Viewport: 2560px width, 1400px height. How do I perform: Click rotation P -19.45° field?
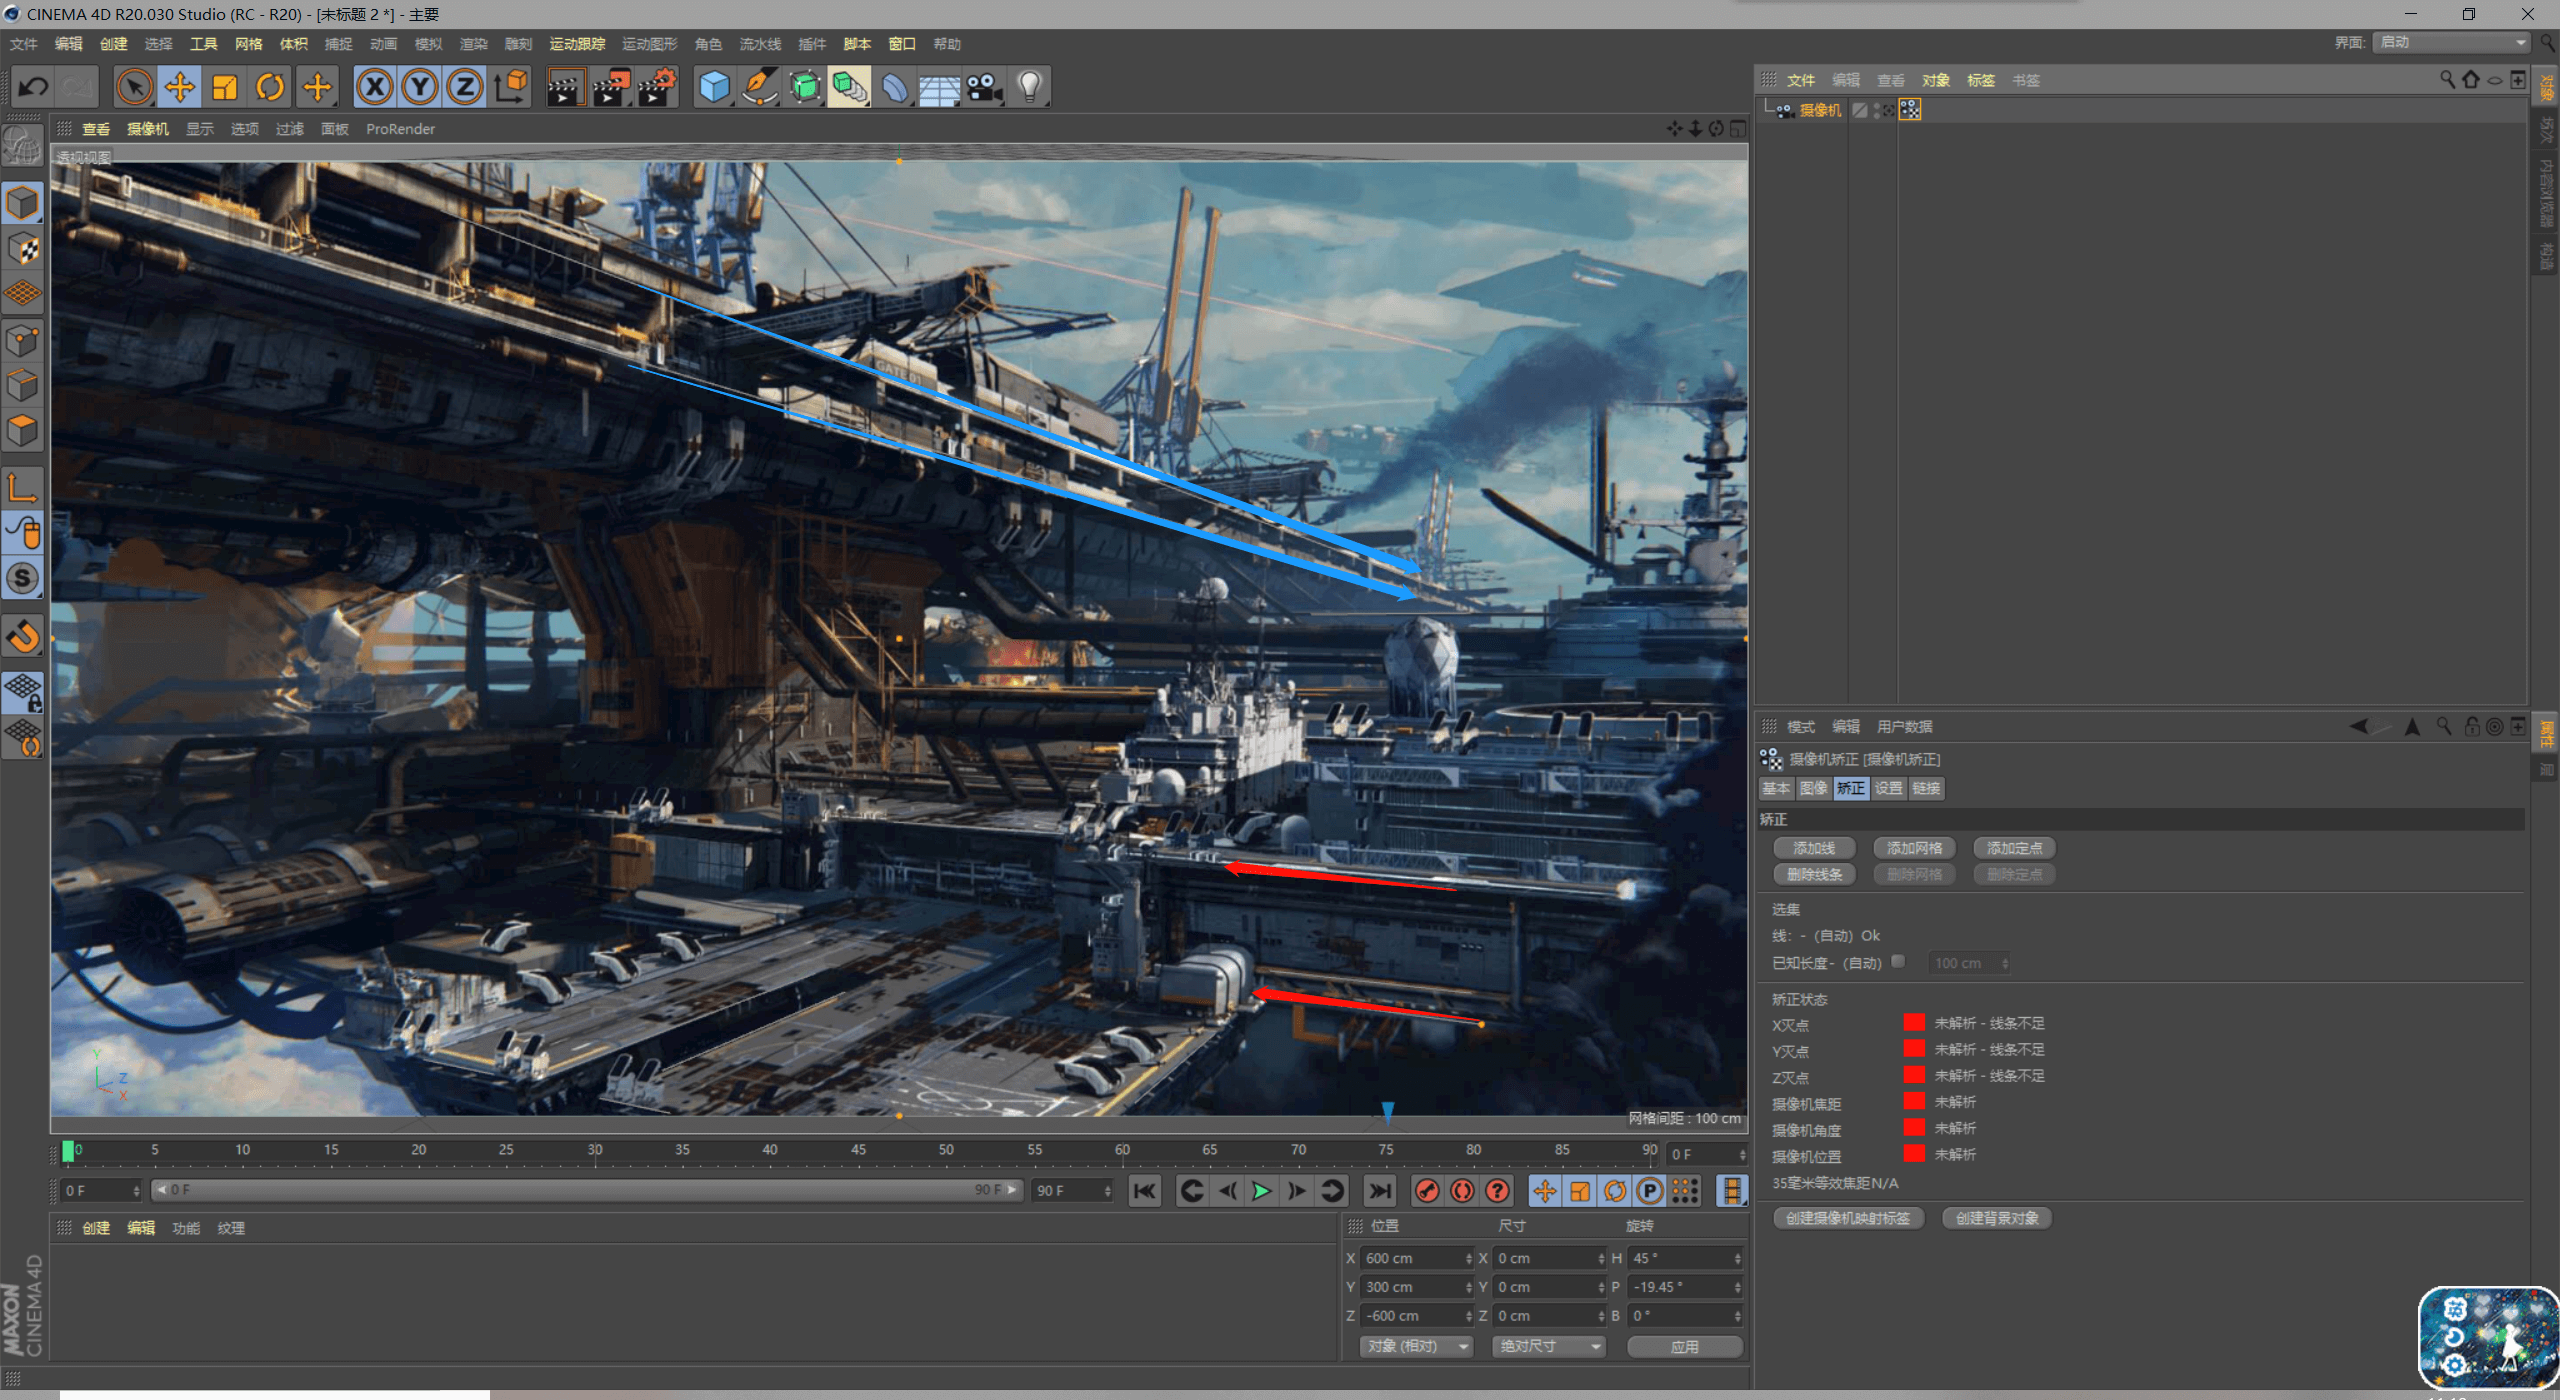tap(1685, 1288)
